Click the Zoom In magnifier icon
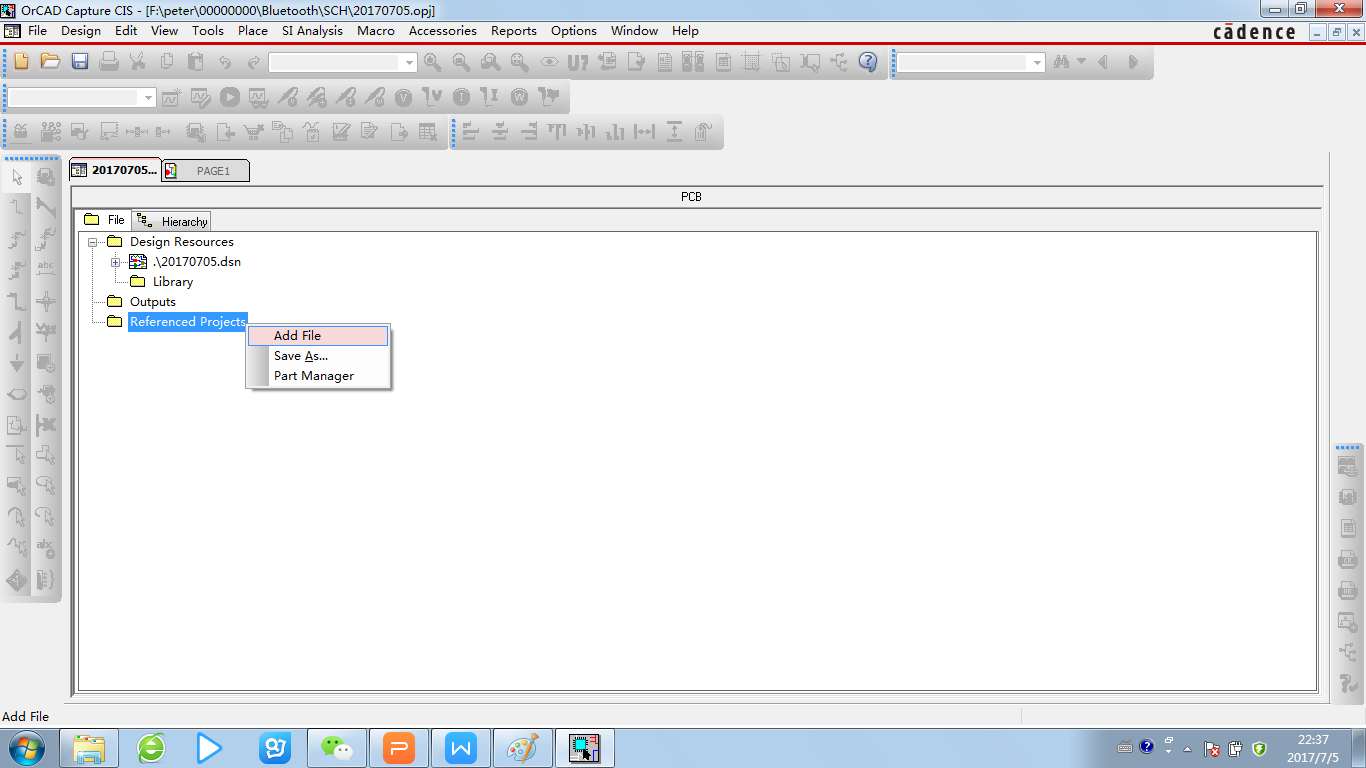This screenshot has height=768, width=1366. click(432, 62)
